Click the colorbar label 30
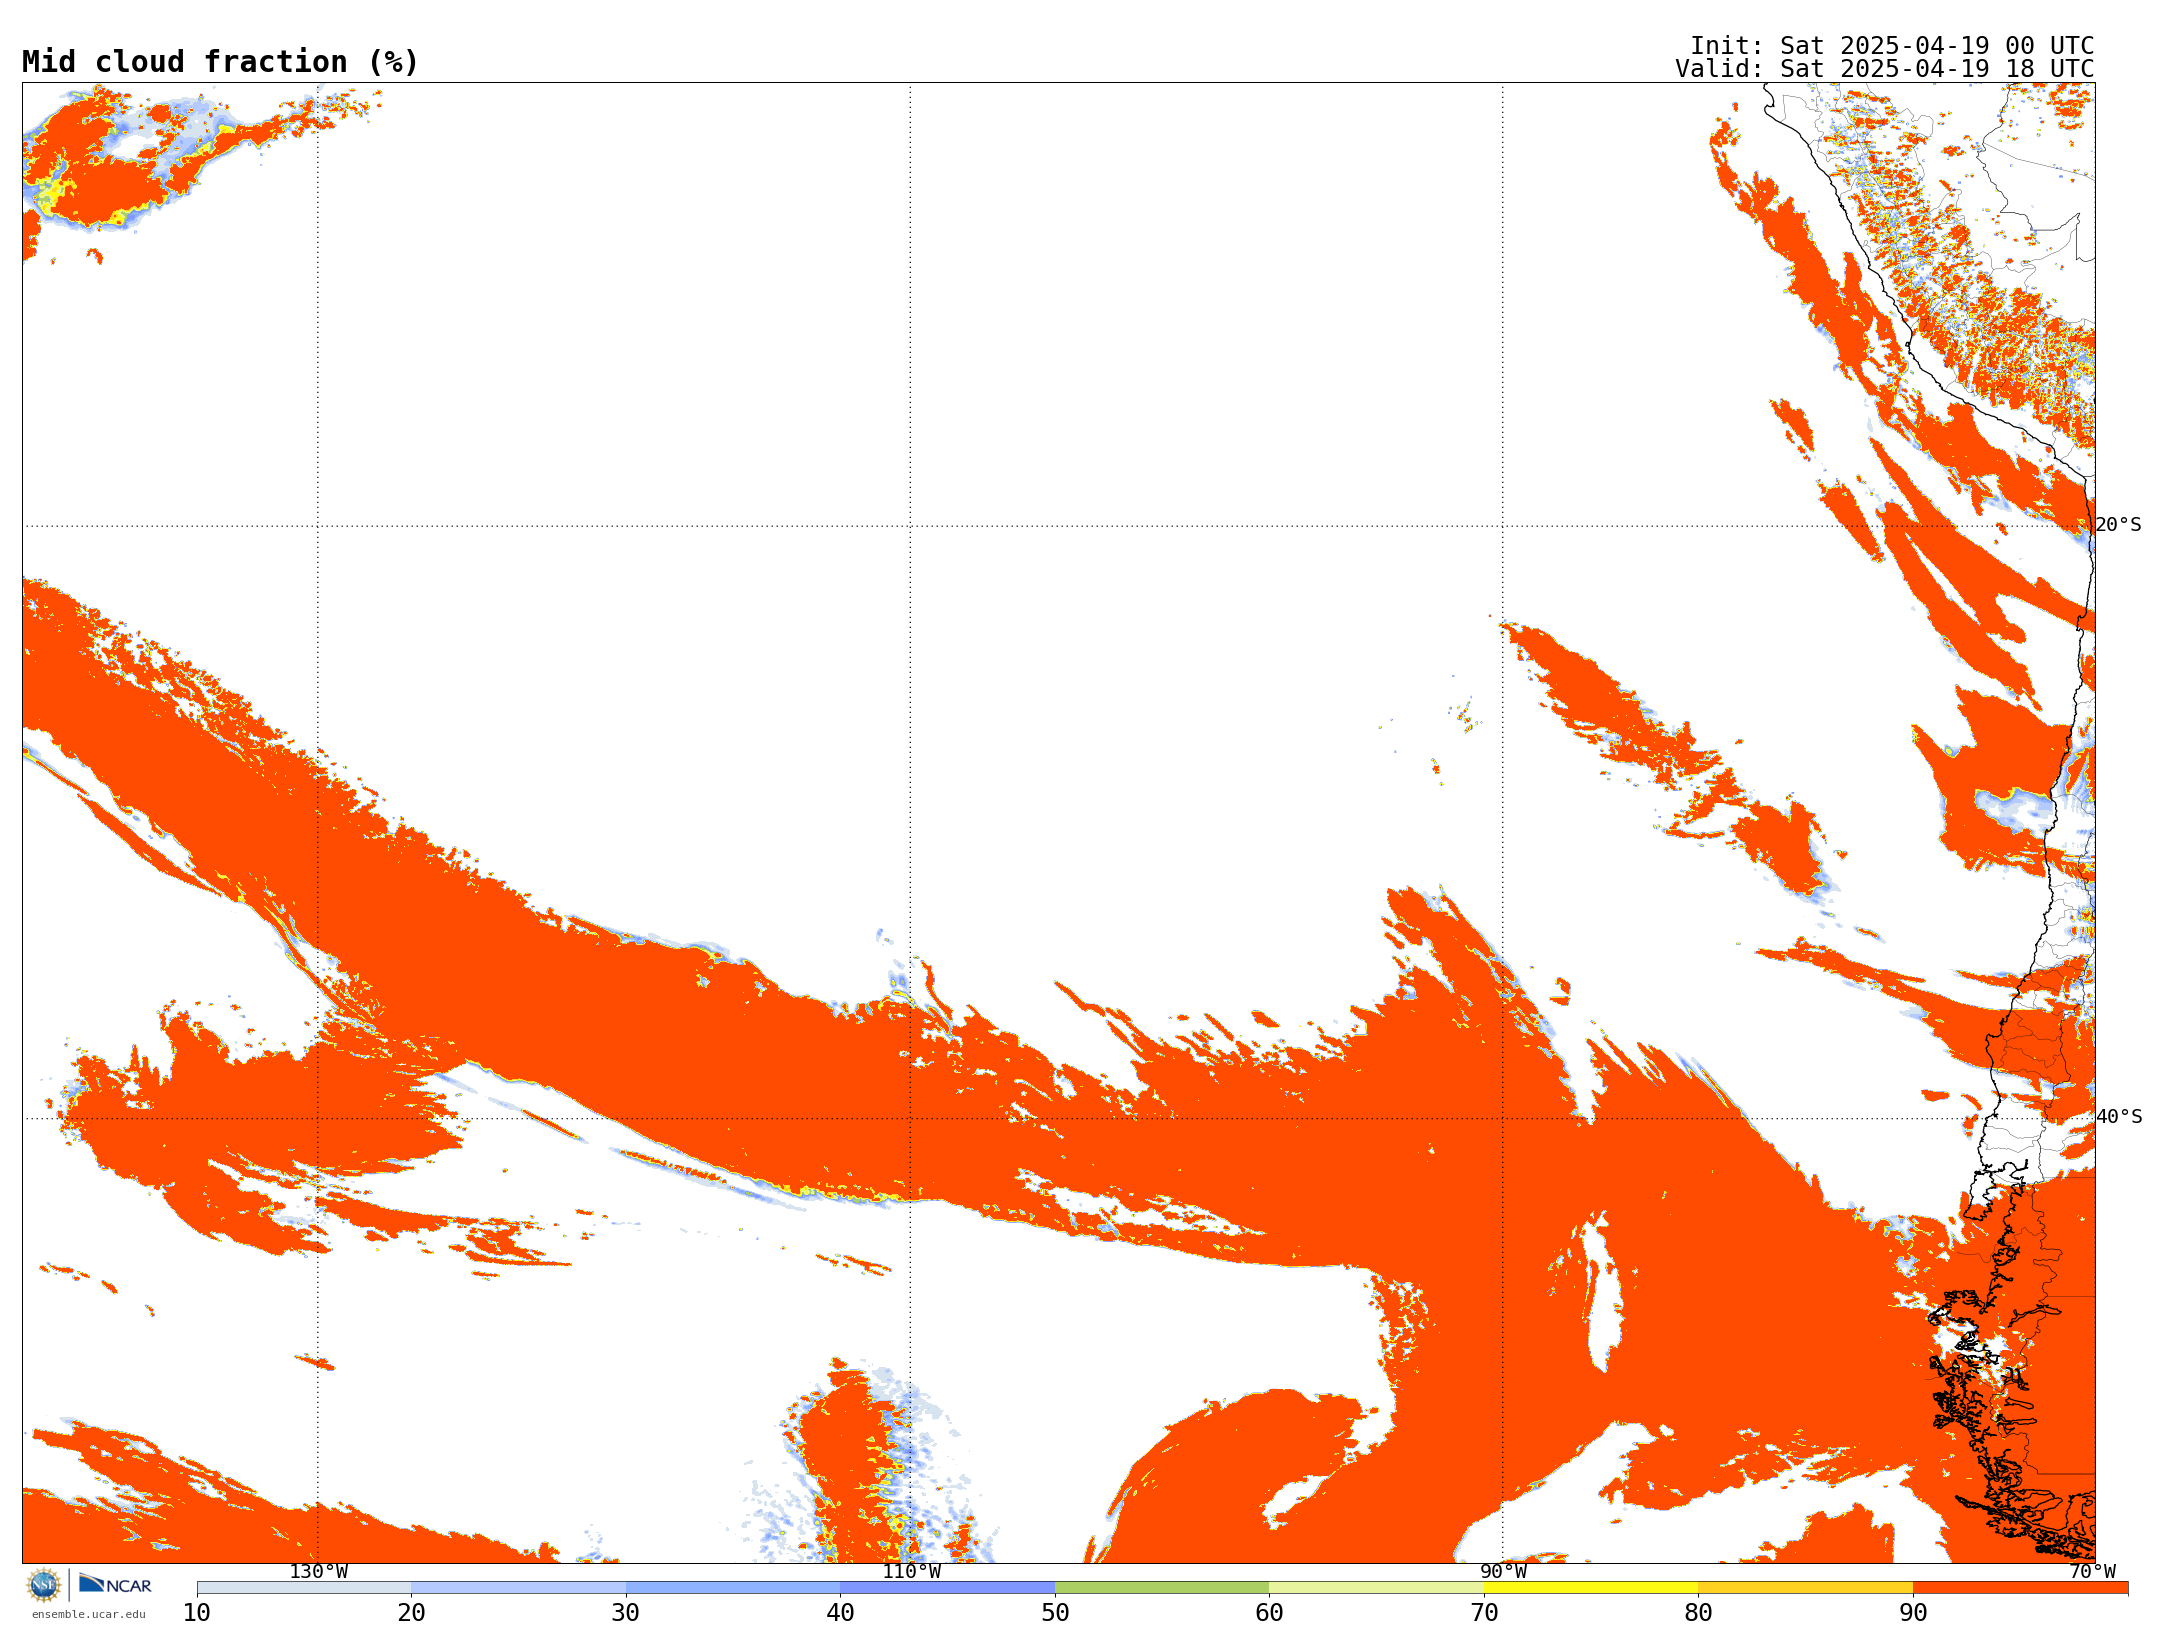The width and height of the screenshot is (2160, 1626). [x=626, y=1613]
